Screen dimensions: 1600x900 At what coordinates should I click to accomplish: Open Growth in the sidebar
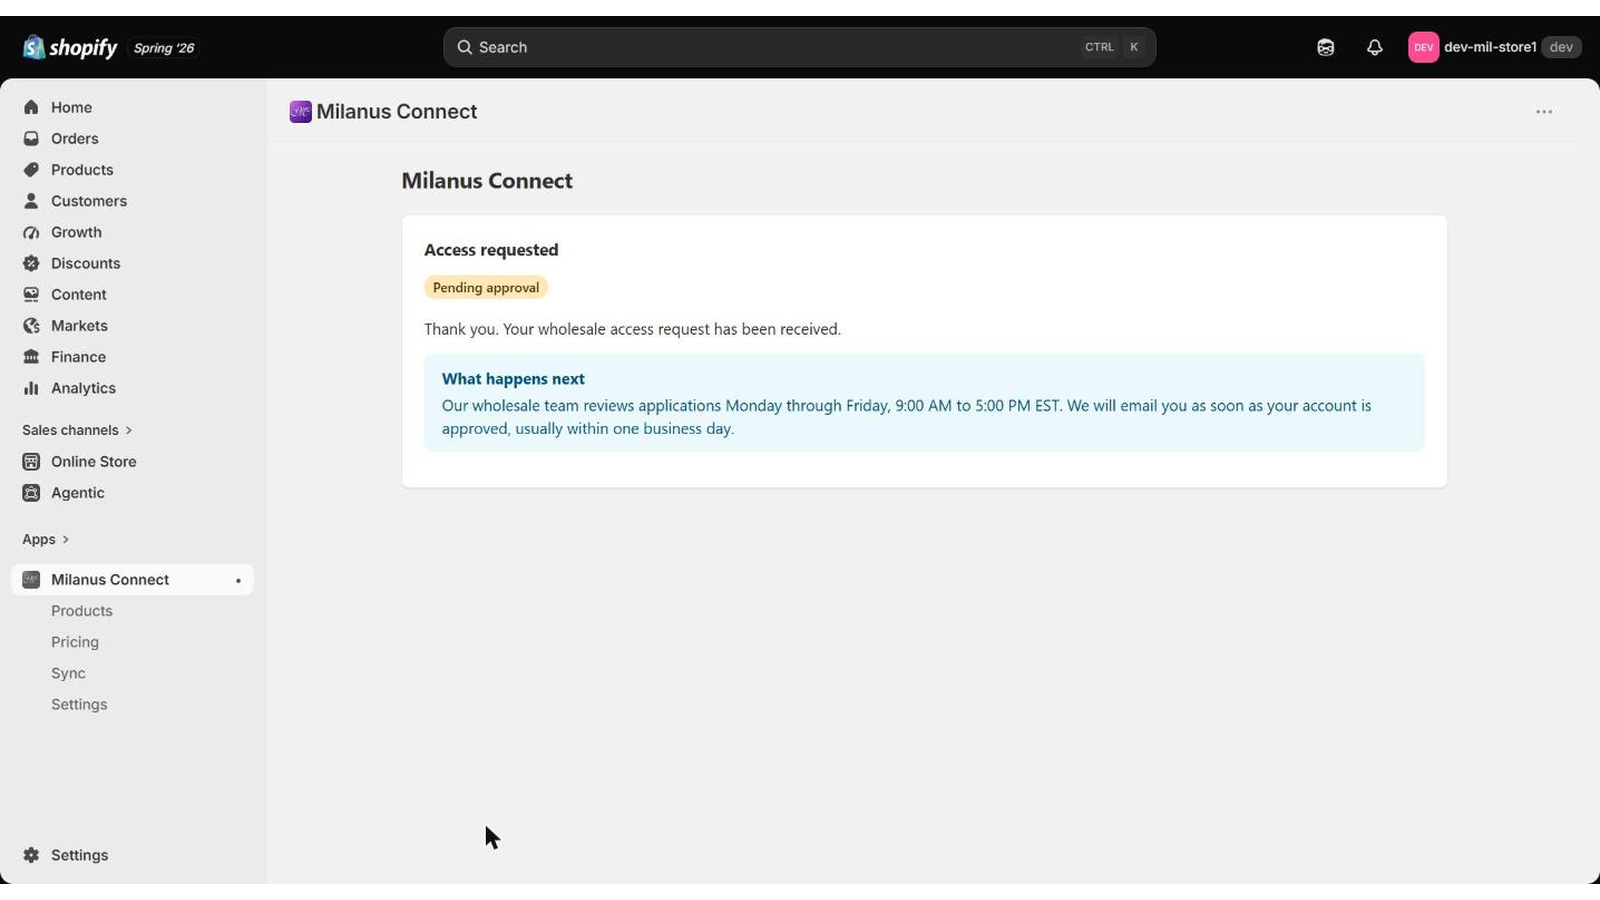[x=132, y=232]
